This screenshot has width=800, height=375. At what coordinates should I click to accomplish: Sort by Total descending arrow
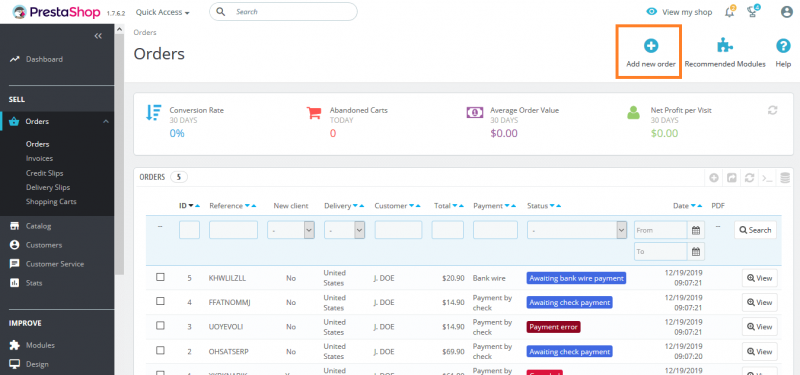[x=455, y=206]
